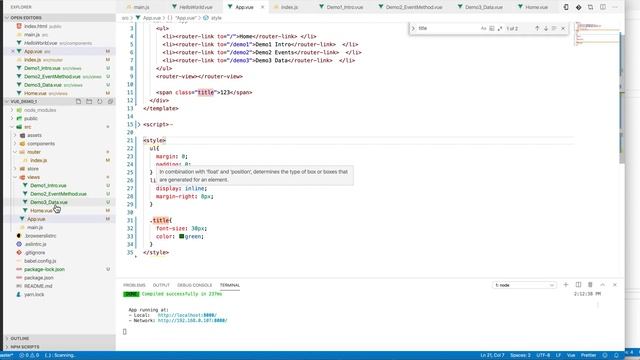Collapse all folders in explorer

110,101
